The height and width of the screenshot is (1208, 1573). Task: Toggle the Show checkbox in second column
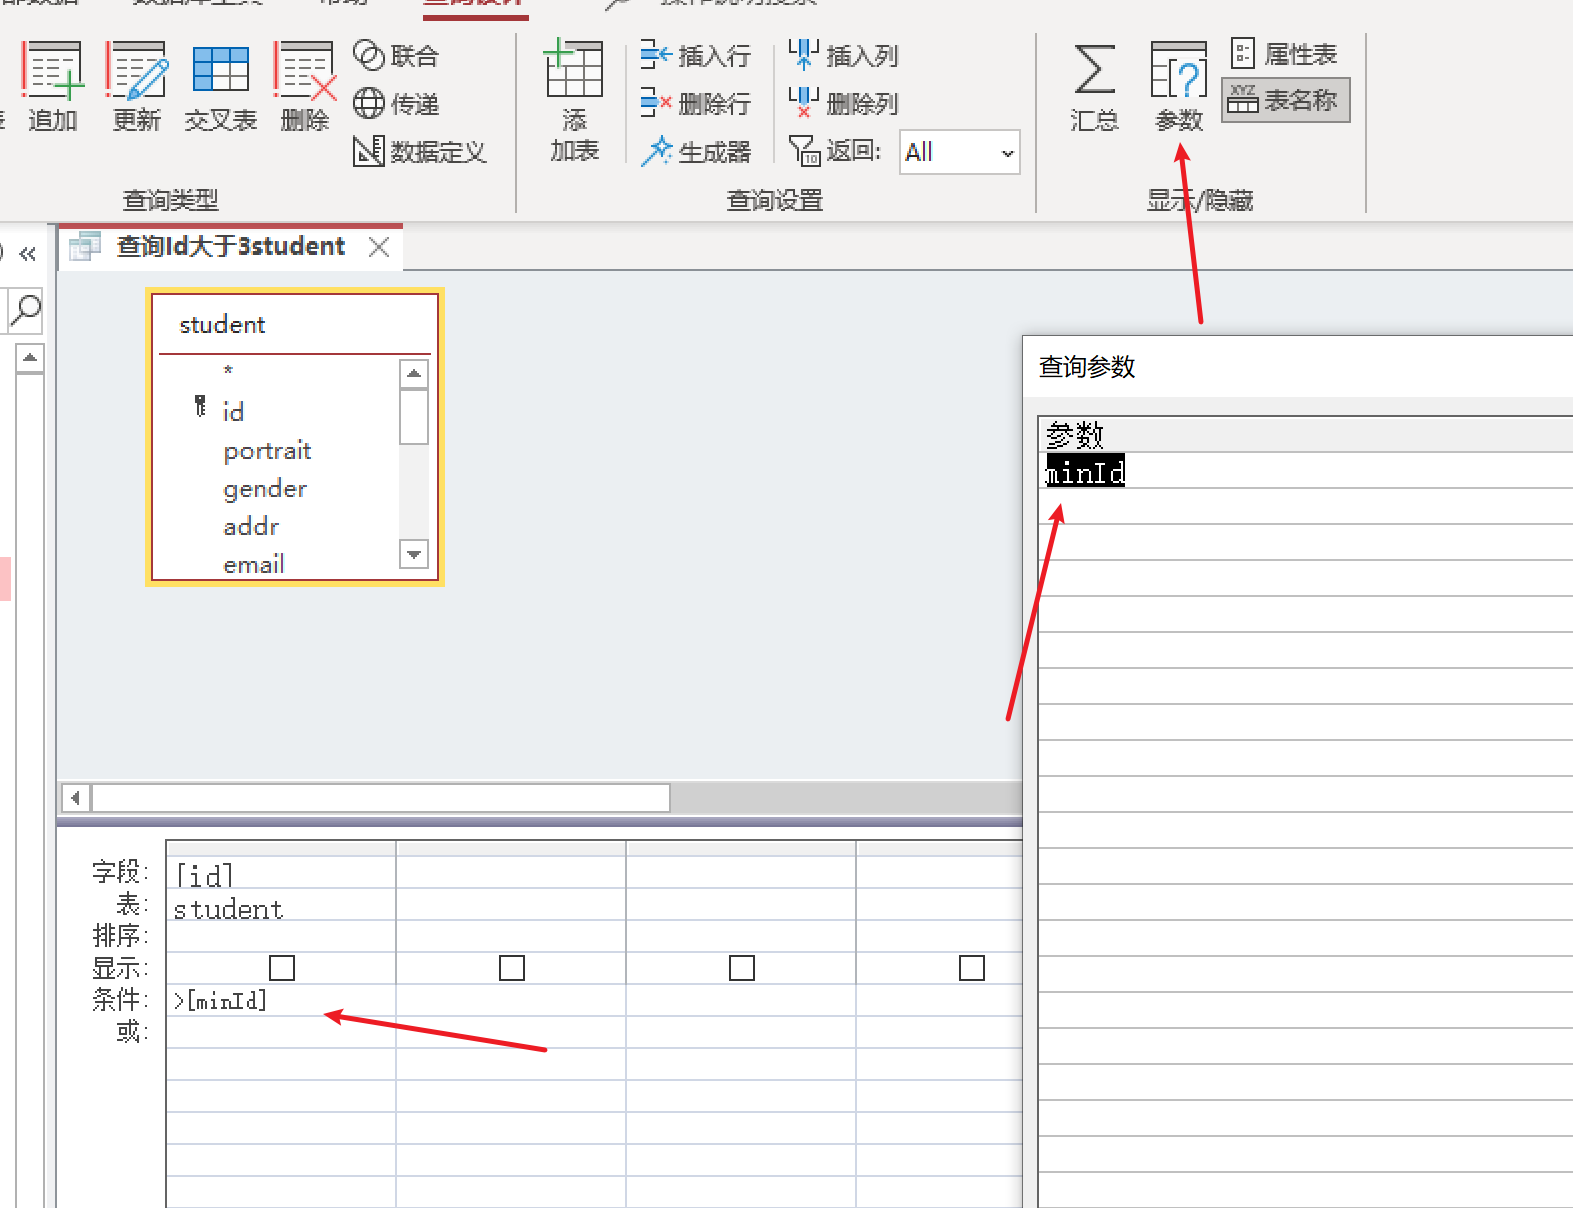pyautogui.click(x=512, y=968)
